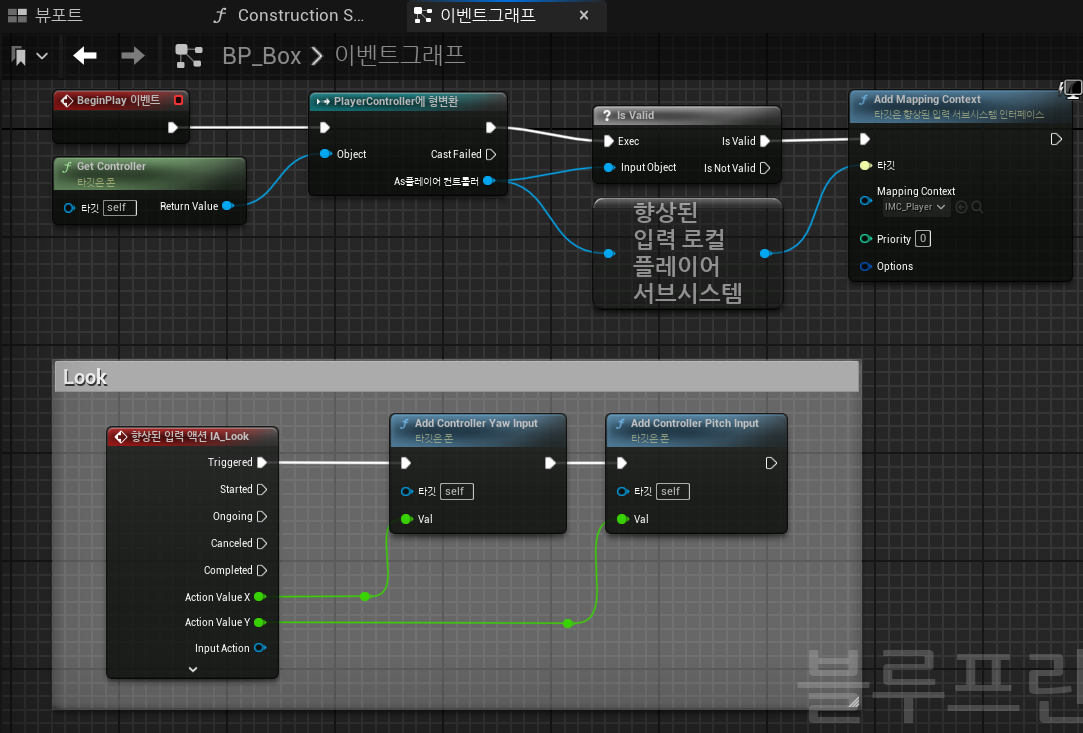Viewport: 1083px width, 733px height.
Task: Open the bookmarks dropdown chevron
Action: [41, 56]
